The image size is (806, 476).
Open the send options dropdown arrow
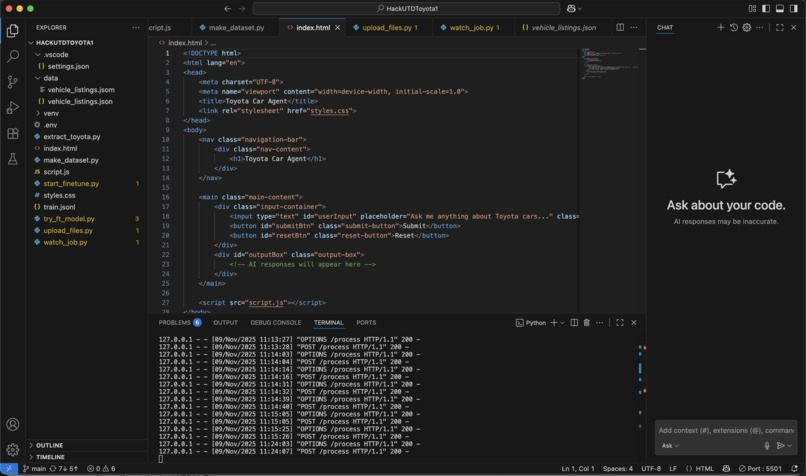[x=790, y=446]
